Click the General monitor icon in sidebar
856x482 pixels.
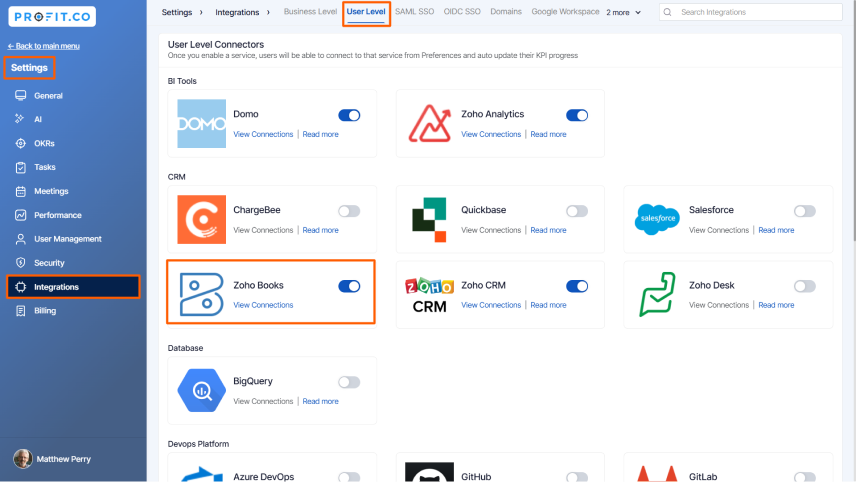click(x=21, y=96)
